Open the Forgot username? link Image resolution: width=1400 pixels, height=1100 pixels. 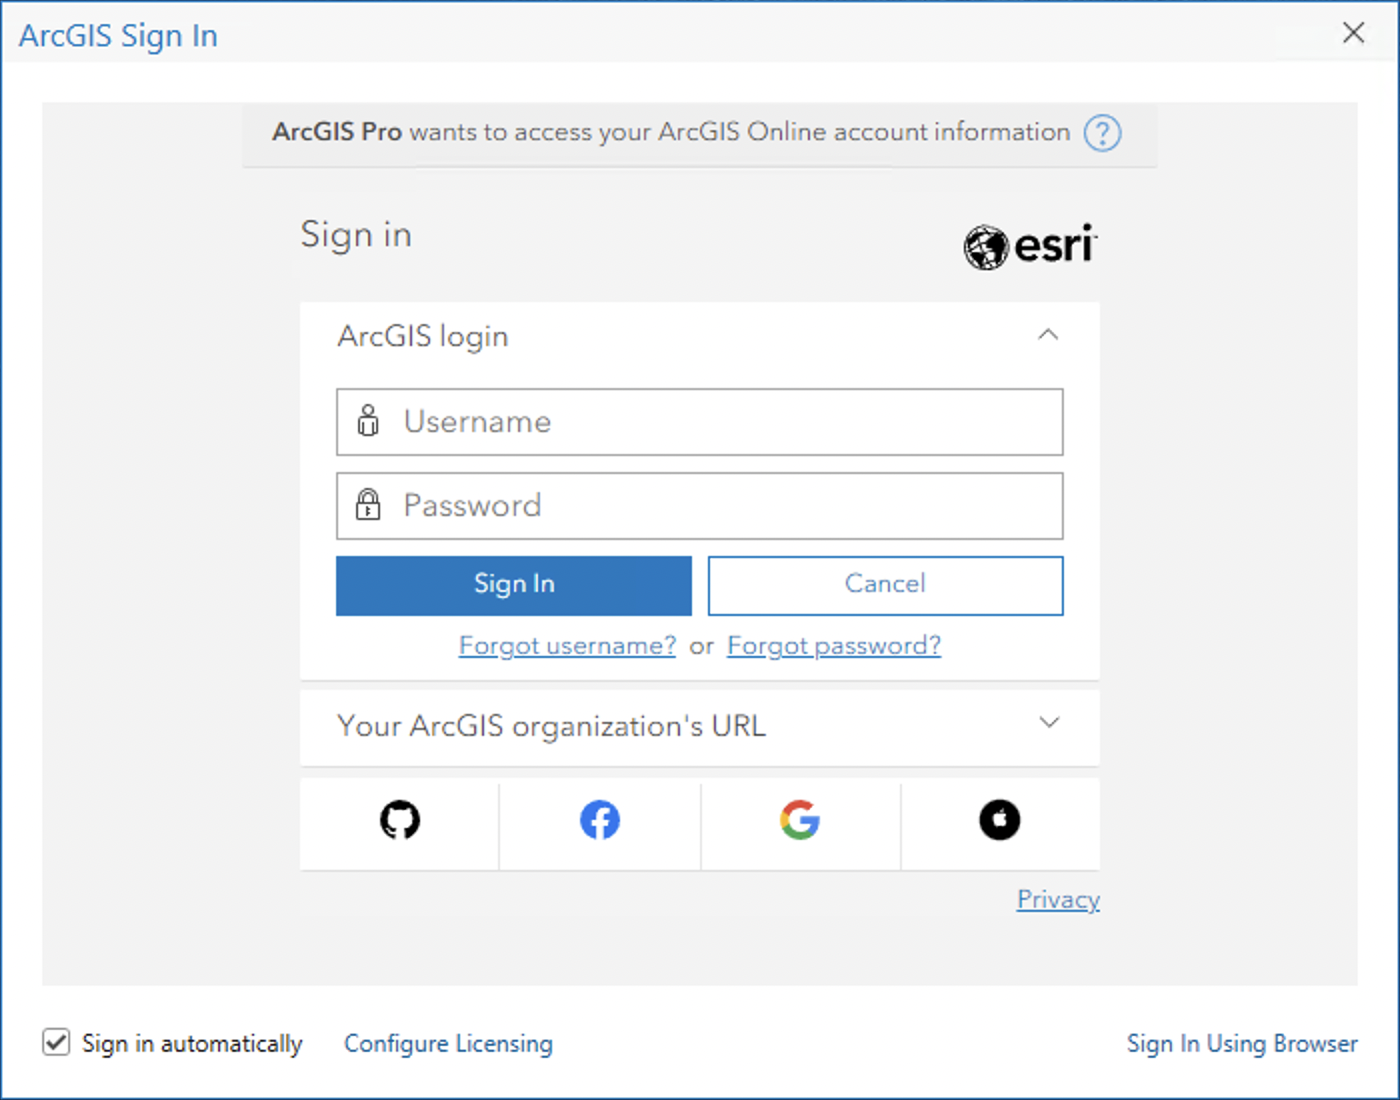[567, 646]
